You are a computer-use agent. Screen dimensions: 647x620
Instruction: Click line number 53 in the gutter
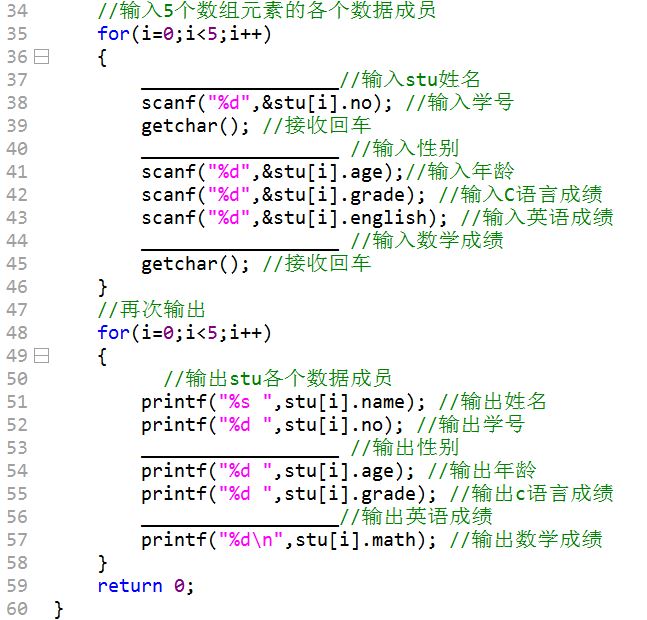[x=17, y=448]
